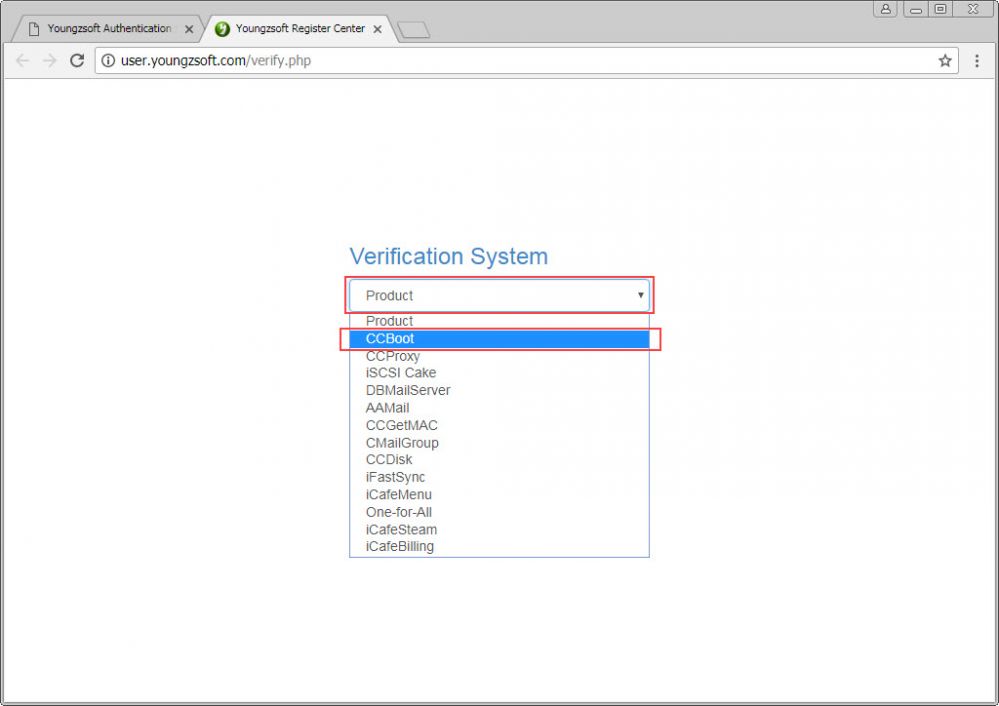Open a new browser tab
The height and width of the screenshot is (706, 999).
[x=413, y=30]
